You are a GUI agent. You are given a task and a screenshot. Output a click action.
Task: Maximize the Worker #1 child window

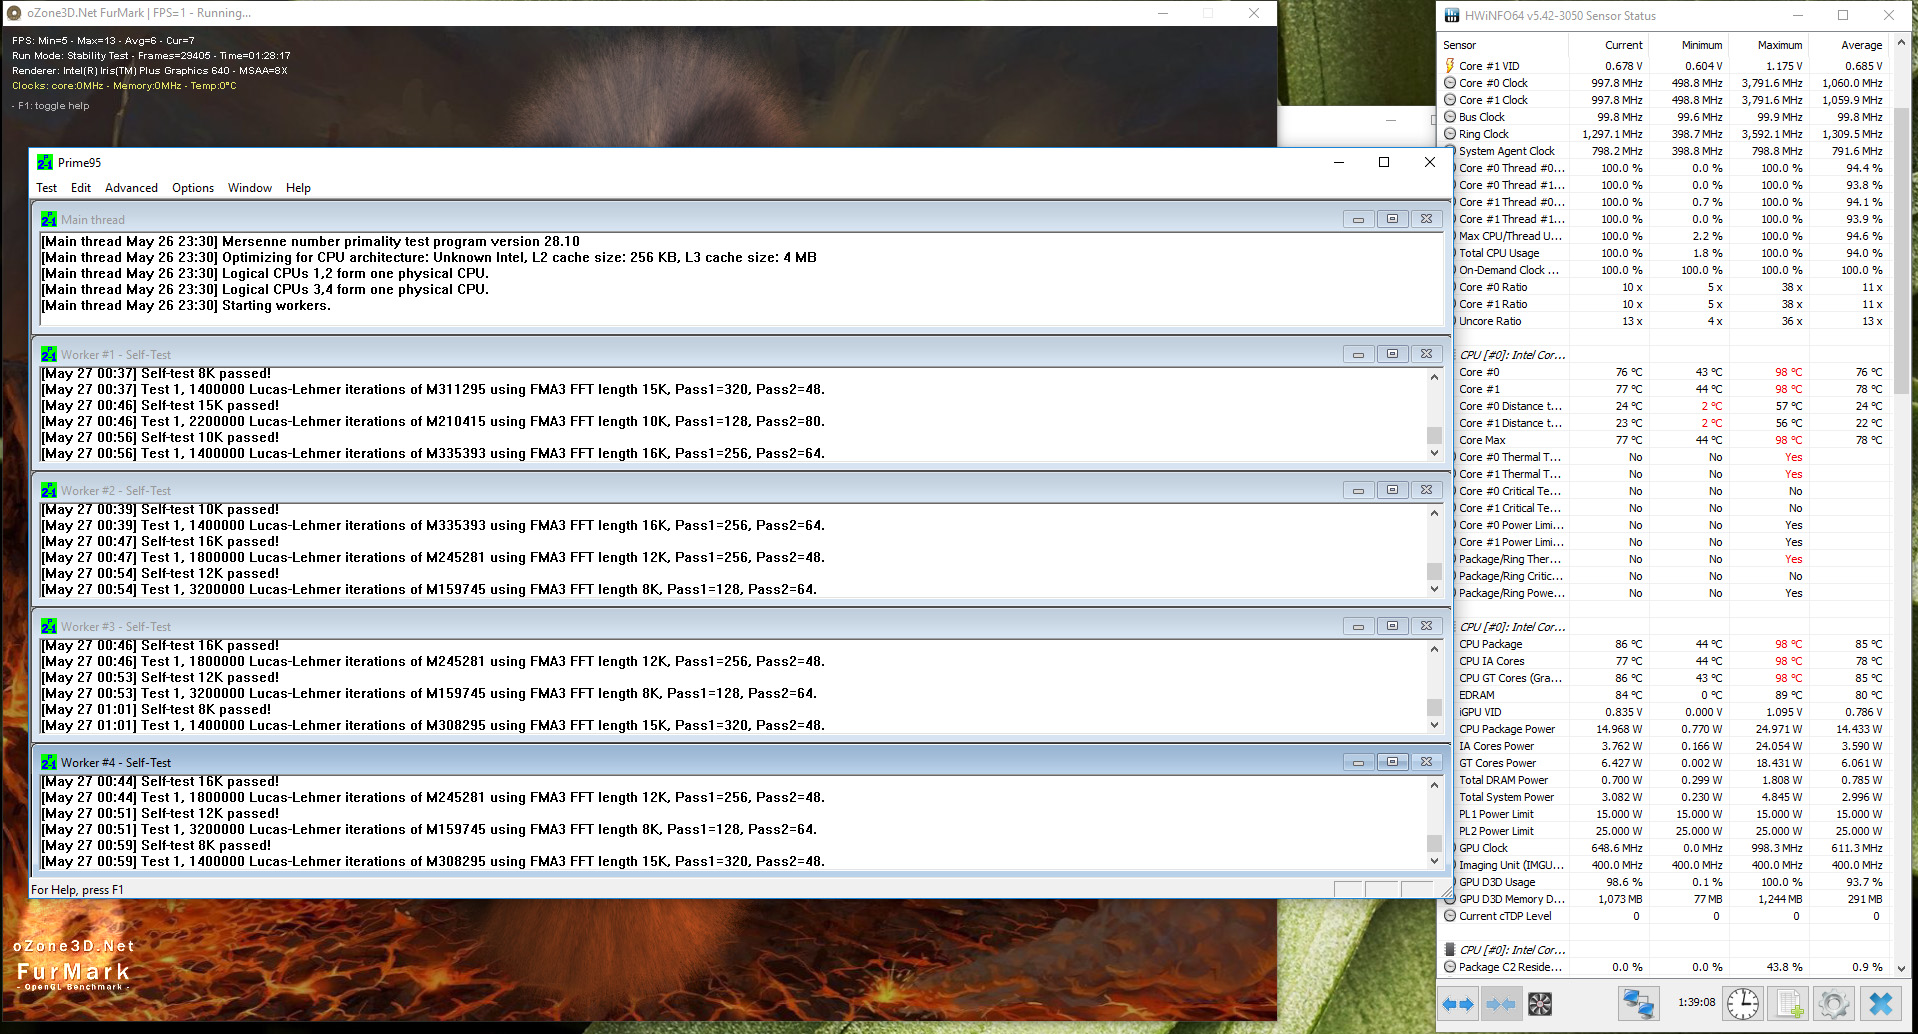[1392, 354]
